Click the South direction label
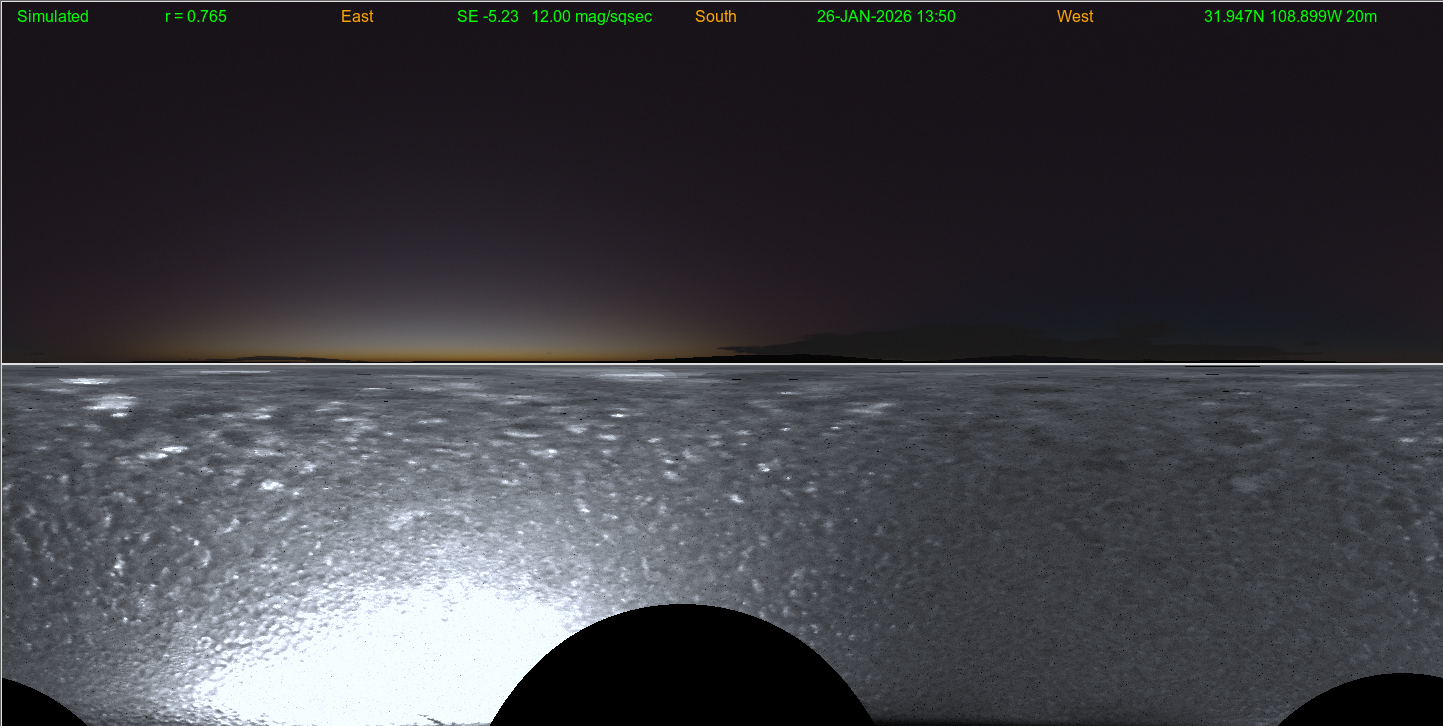1443x726 pixels. tap(716, 17)
